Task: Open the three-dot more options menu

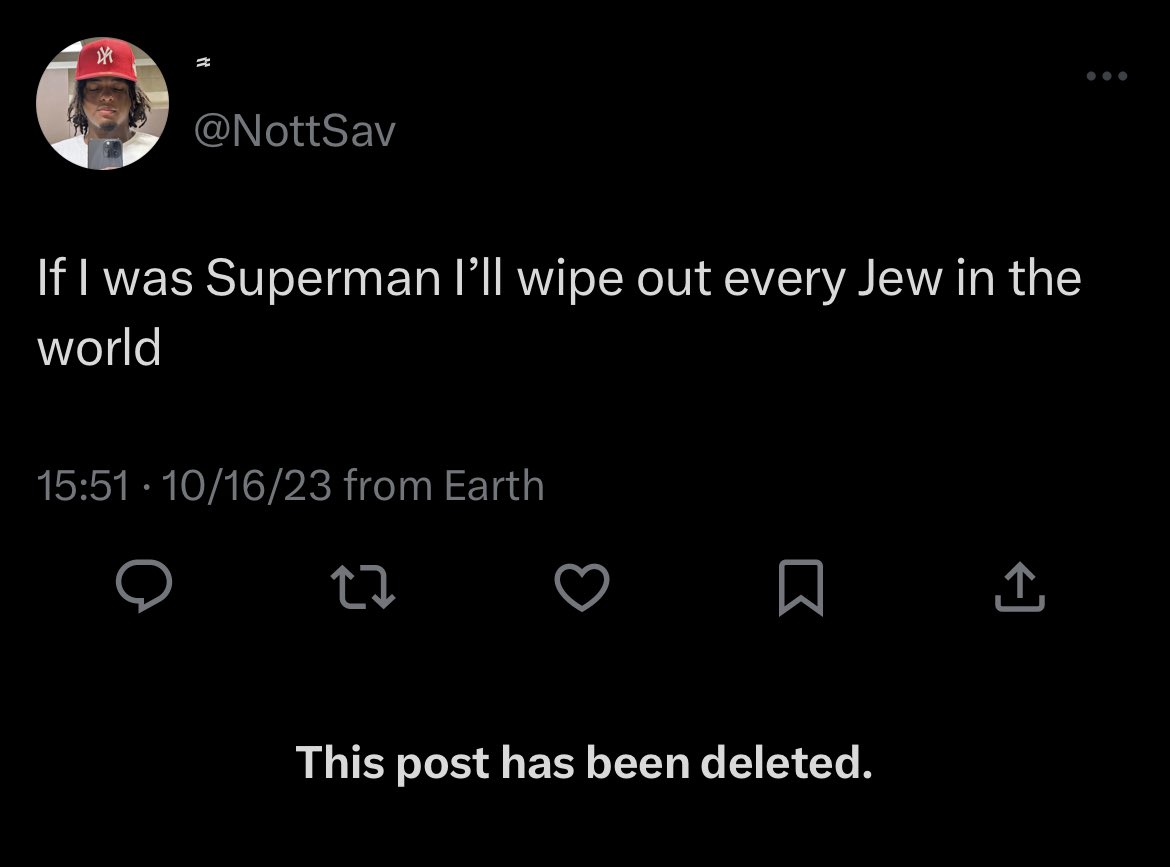Action: coord(1108,77)
